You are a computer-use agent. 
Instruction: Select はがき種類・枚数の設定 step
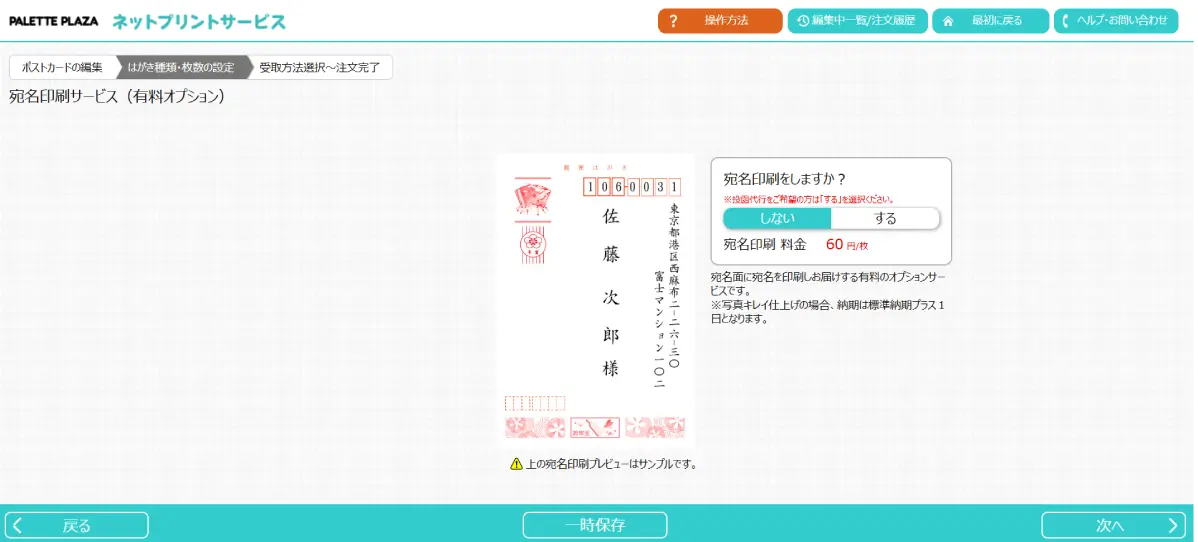pyautogui.click(x=182, y=67)
